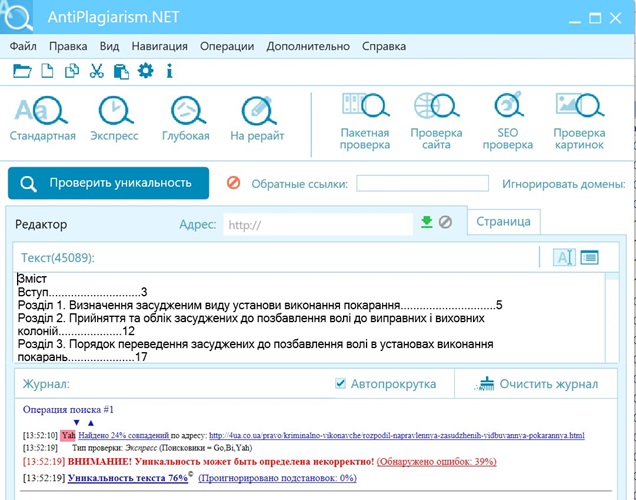Screen dimensions: 636x500
Task: Open SEO проверка tool
Action: coord(508,122)
